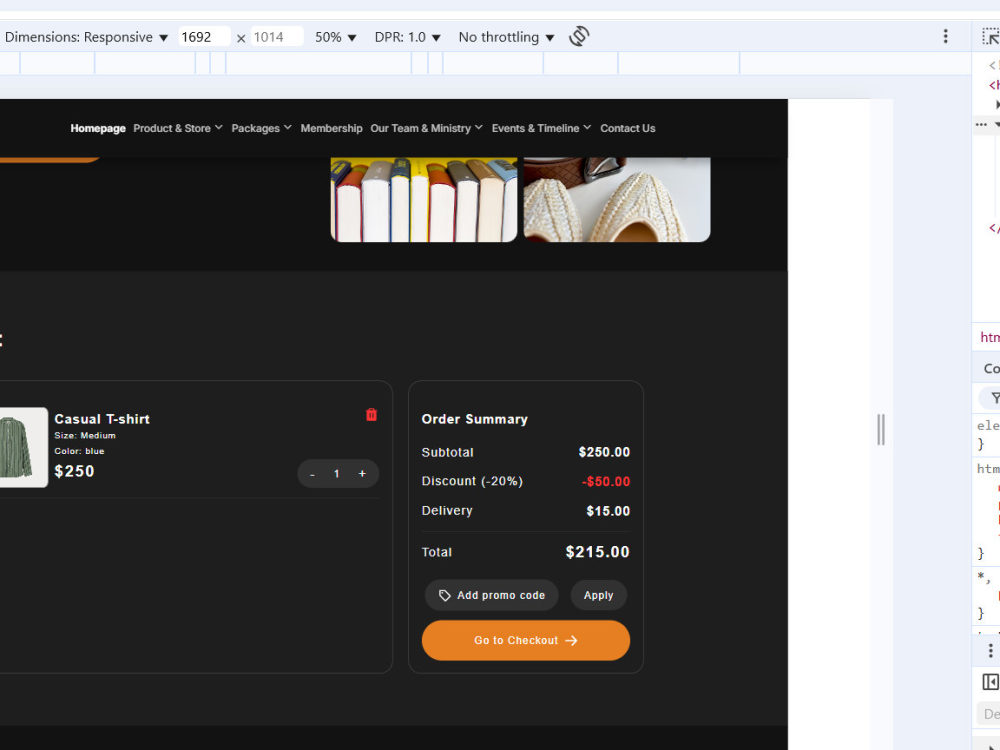Go to Homepage nav link
This screenshot has height=750, width=1000.
click(x=98, y=128)
